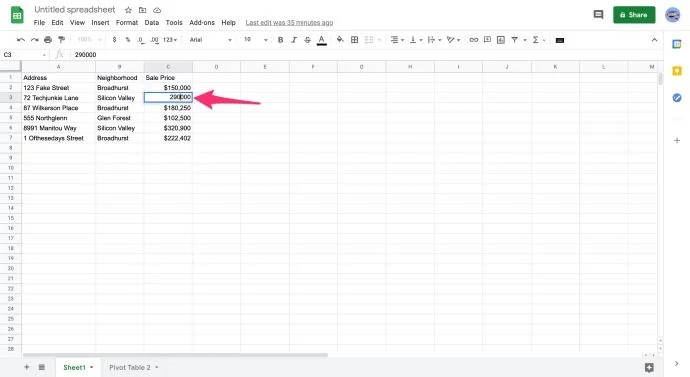Open the Calendar side panel icon
Image resolution: width=690 pixels, height=377 pixels.
click(x=677, y=44)
